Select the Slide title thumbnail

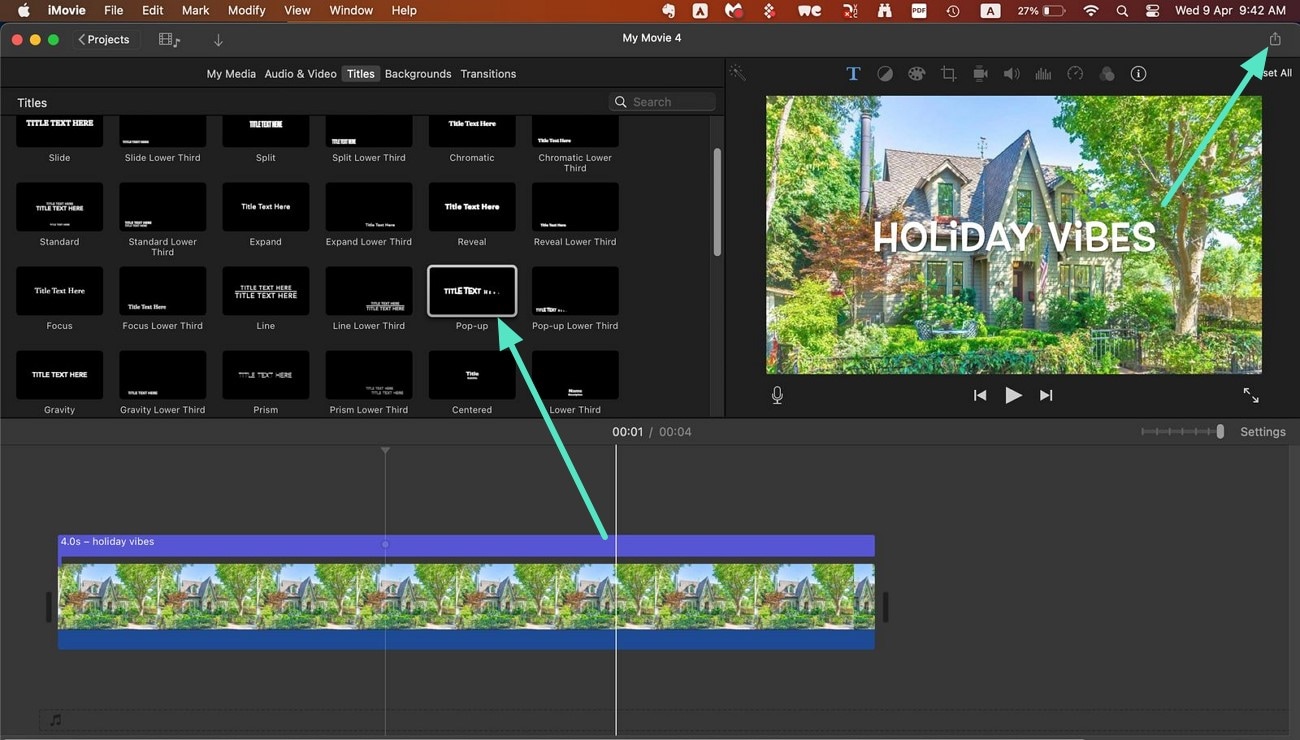[59, 131]
